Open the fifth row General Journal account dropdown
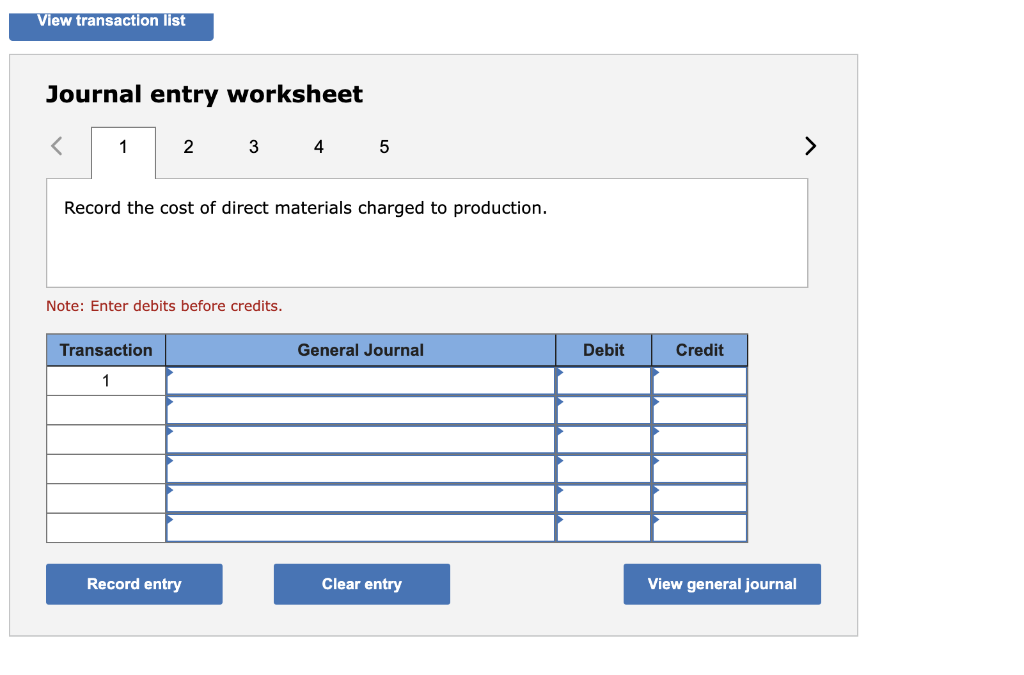 click(x=360, y=499)
